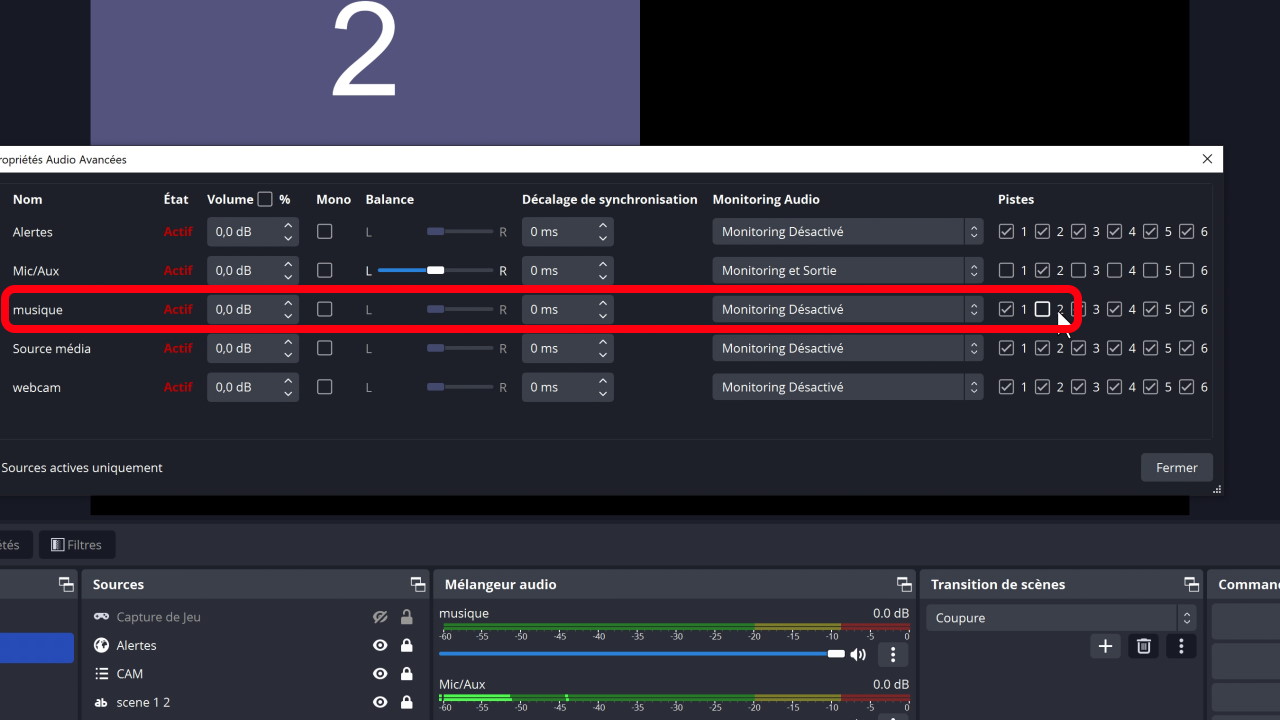The image size is (1280, 720).
Task: Open transition properties three-dot menu
Action: [1181, 646]
